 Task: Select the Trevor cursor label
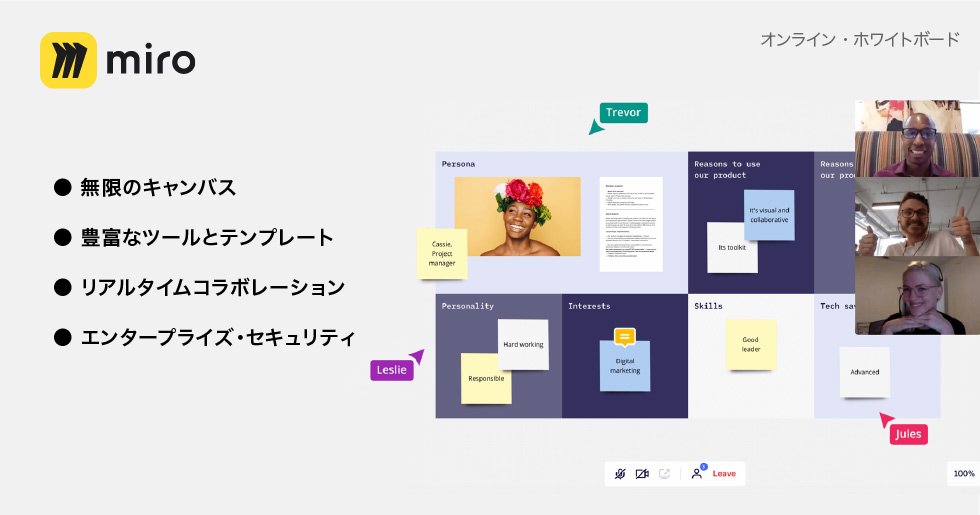click(623, 112)
